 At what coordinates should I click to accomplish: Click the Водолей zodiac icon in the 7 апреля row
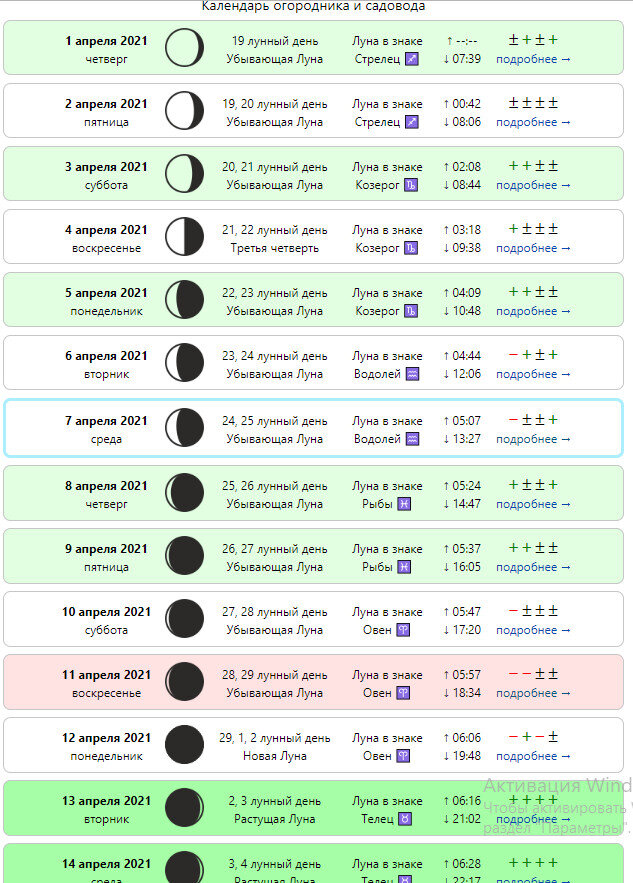[413, 439]
